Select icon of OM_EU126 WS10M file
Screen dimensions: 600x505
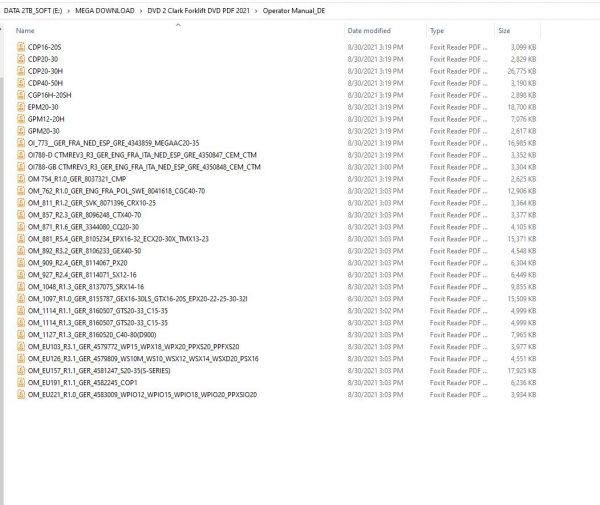click(21, 358)
